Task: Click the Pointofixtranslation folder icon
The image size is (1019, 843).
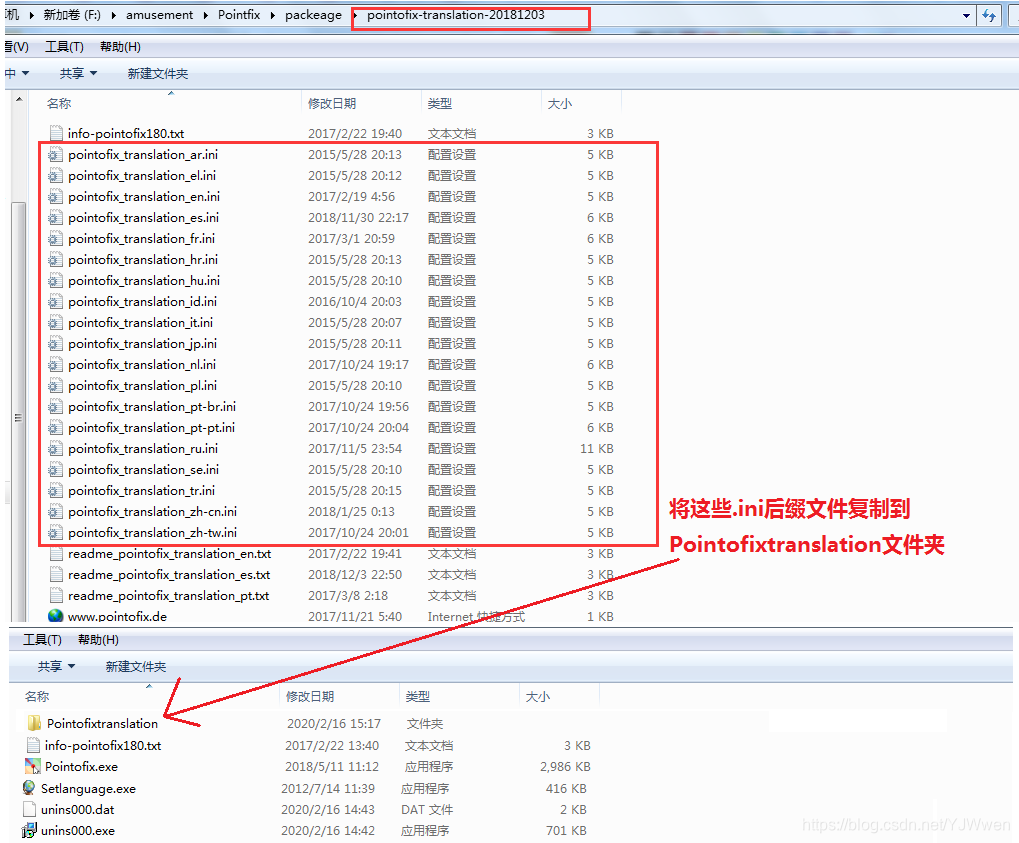Action: [x=34, y=723]
